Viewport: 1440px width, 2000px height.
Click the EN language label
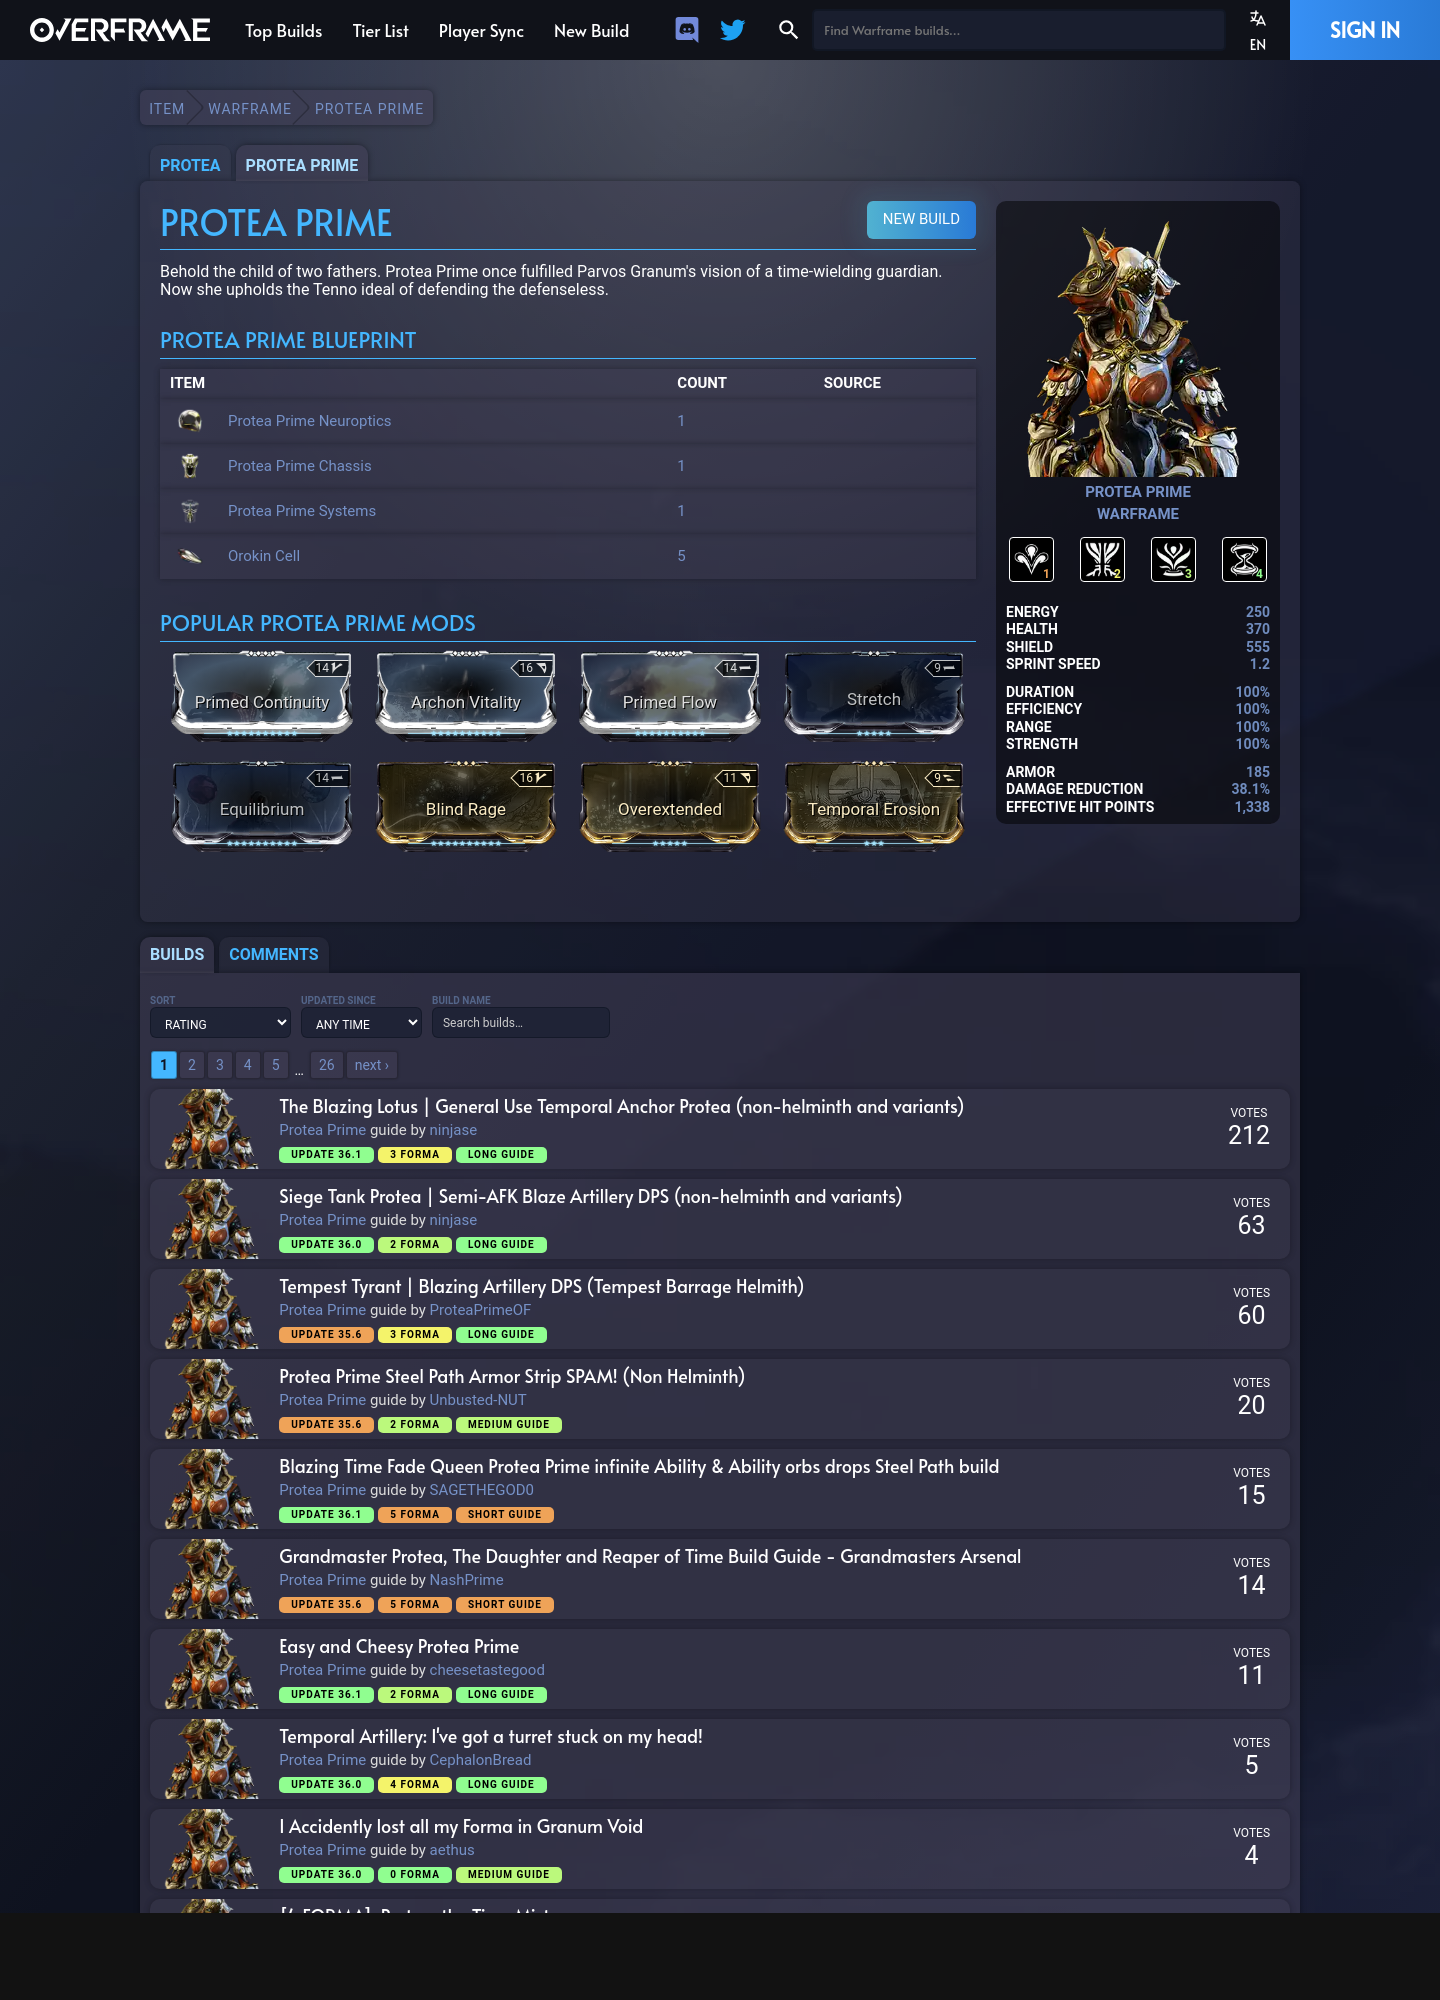click(1258, 45)
